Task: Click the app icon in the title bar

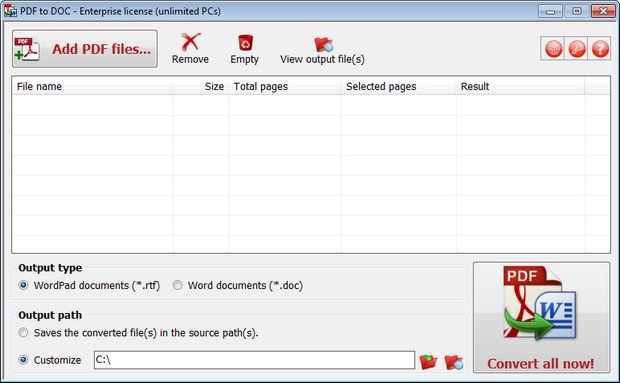Action: click(x=10, y=11)
